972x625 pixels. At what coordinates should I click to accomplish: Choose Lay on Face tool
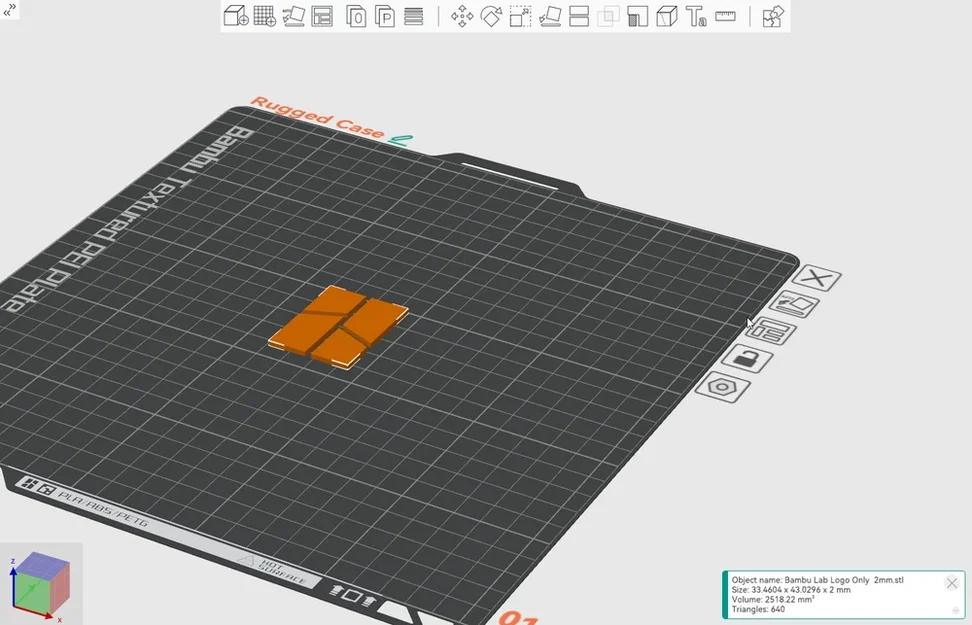point(550,16)
